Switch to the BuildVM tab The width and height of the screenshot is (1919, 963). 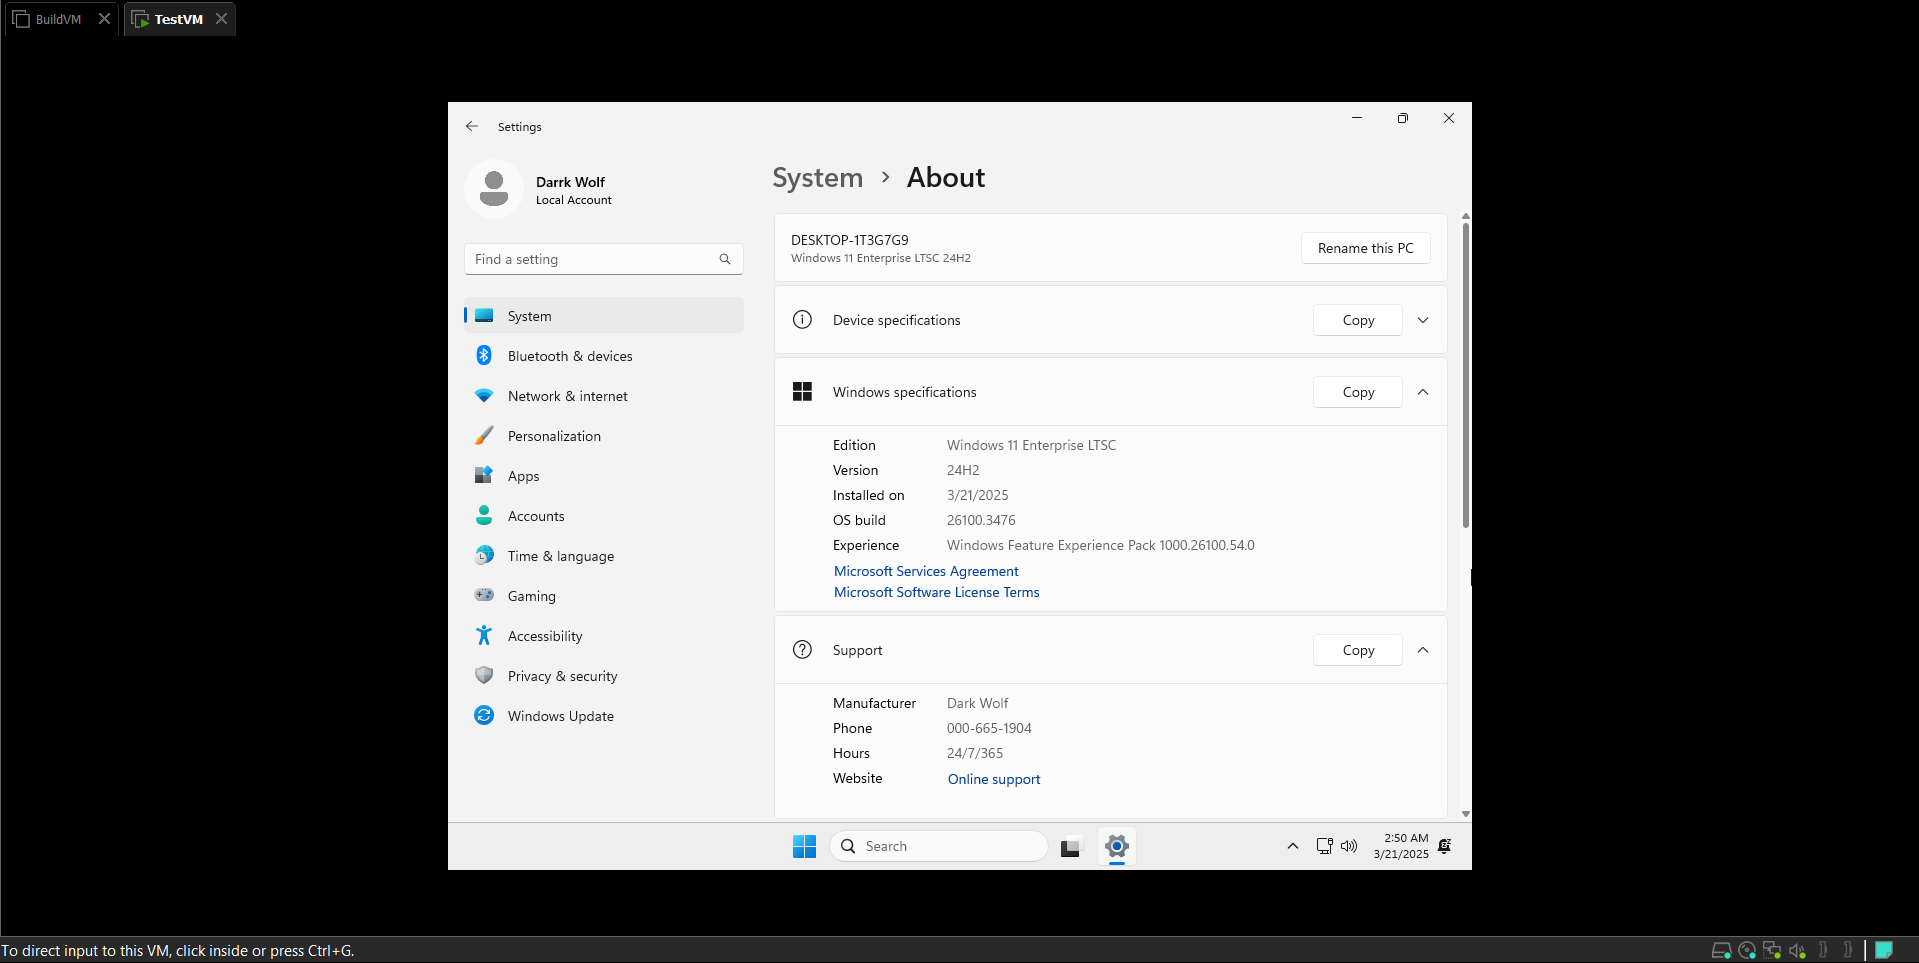coord(59,19)
